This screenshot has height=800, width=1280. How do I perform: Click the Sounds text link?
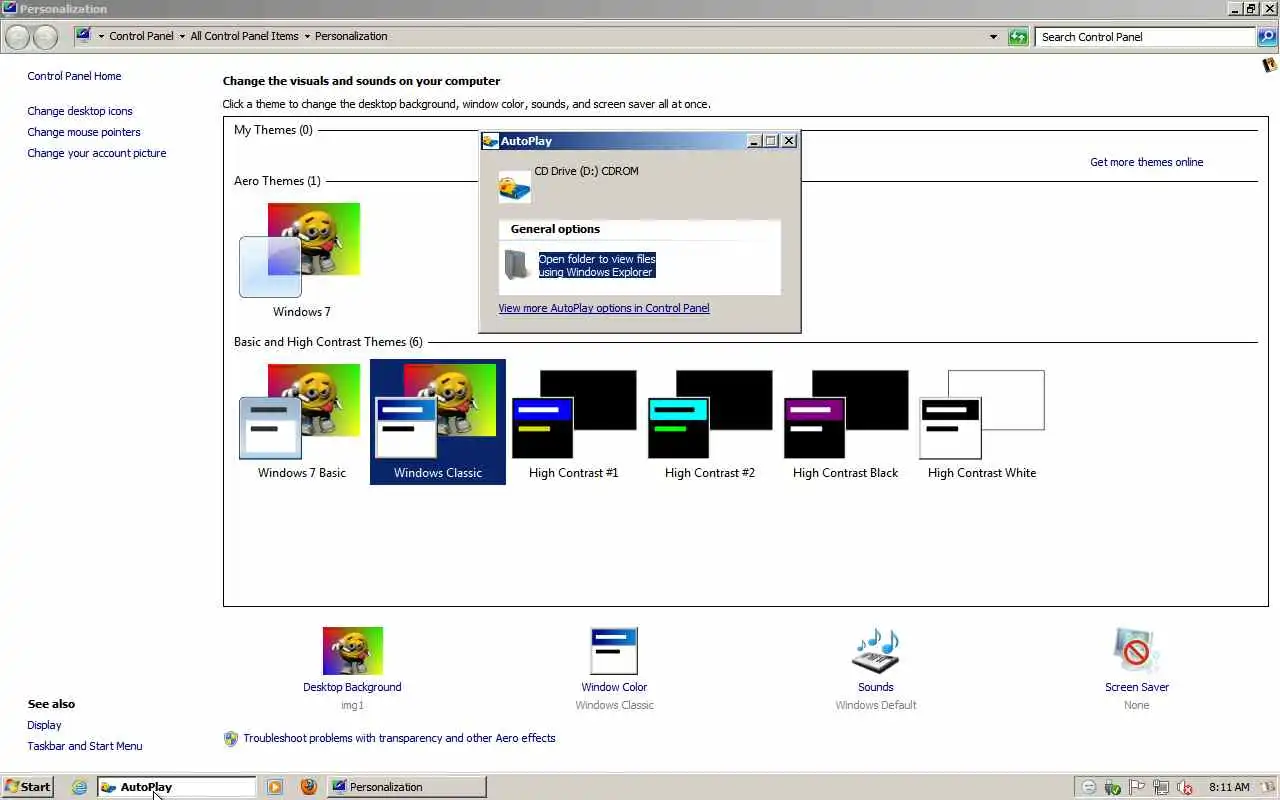[875, 687]
